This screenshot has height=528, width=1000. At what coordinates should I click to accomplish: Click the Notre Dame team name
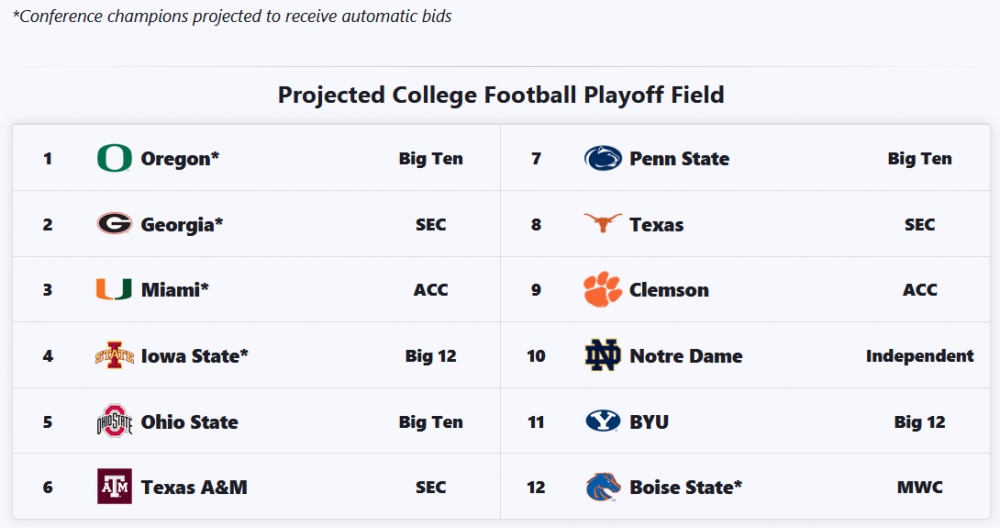686,356
